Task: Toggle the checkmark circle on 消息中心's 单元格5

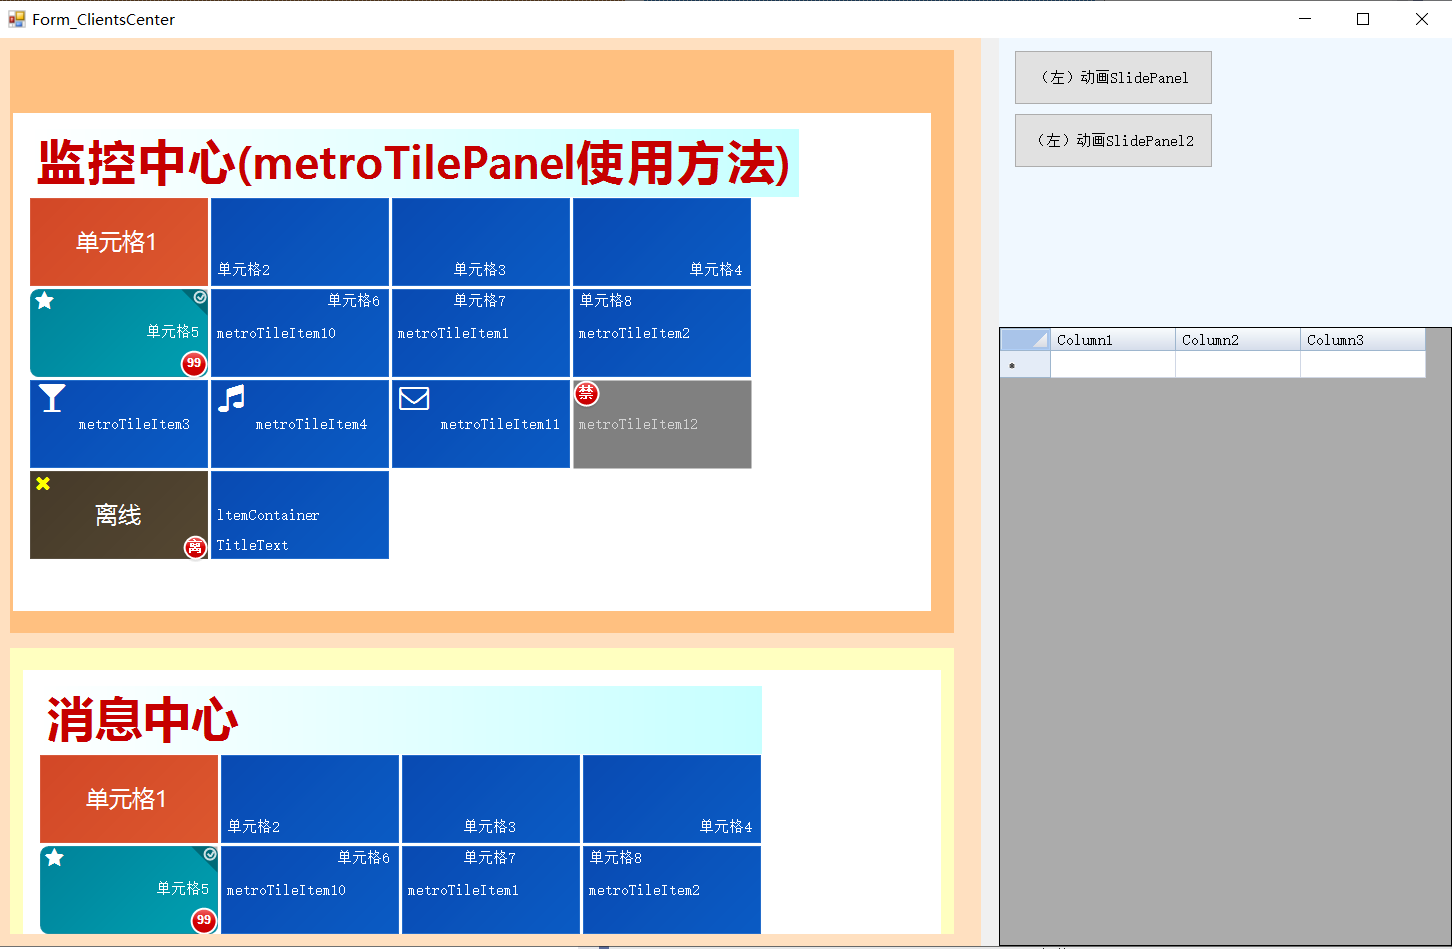Action: pyautogui.click(x=209, y=854)
